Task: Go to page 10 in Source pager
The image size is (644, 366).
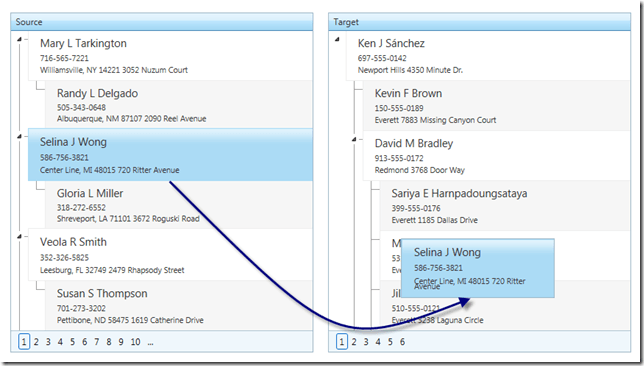Action: click(x=136, y=342)
